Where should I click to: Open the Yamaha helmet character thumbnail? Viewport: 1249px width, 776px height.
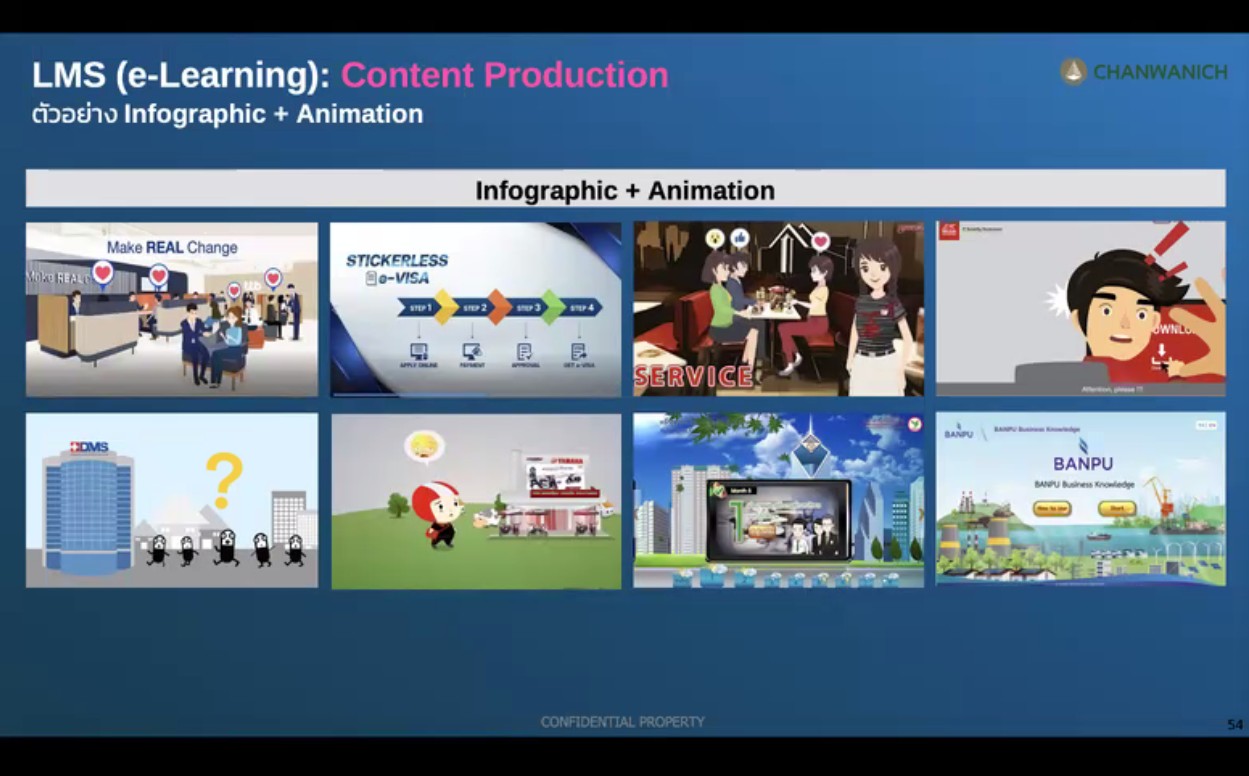476,501
